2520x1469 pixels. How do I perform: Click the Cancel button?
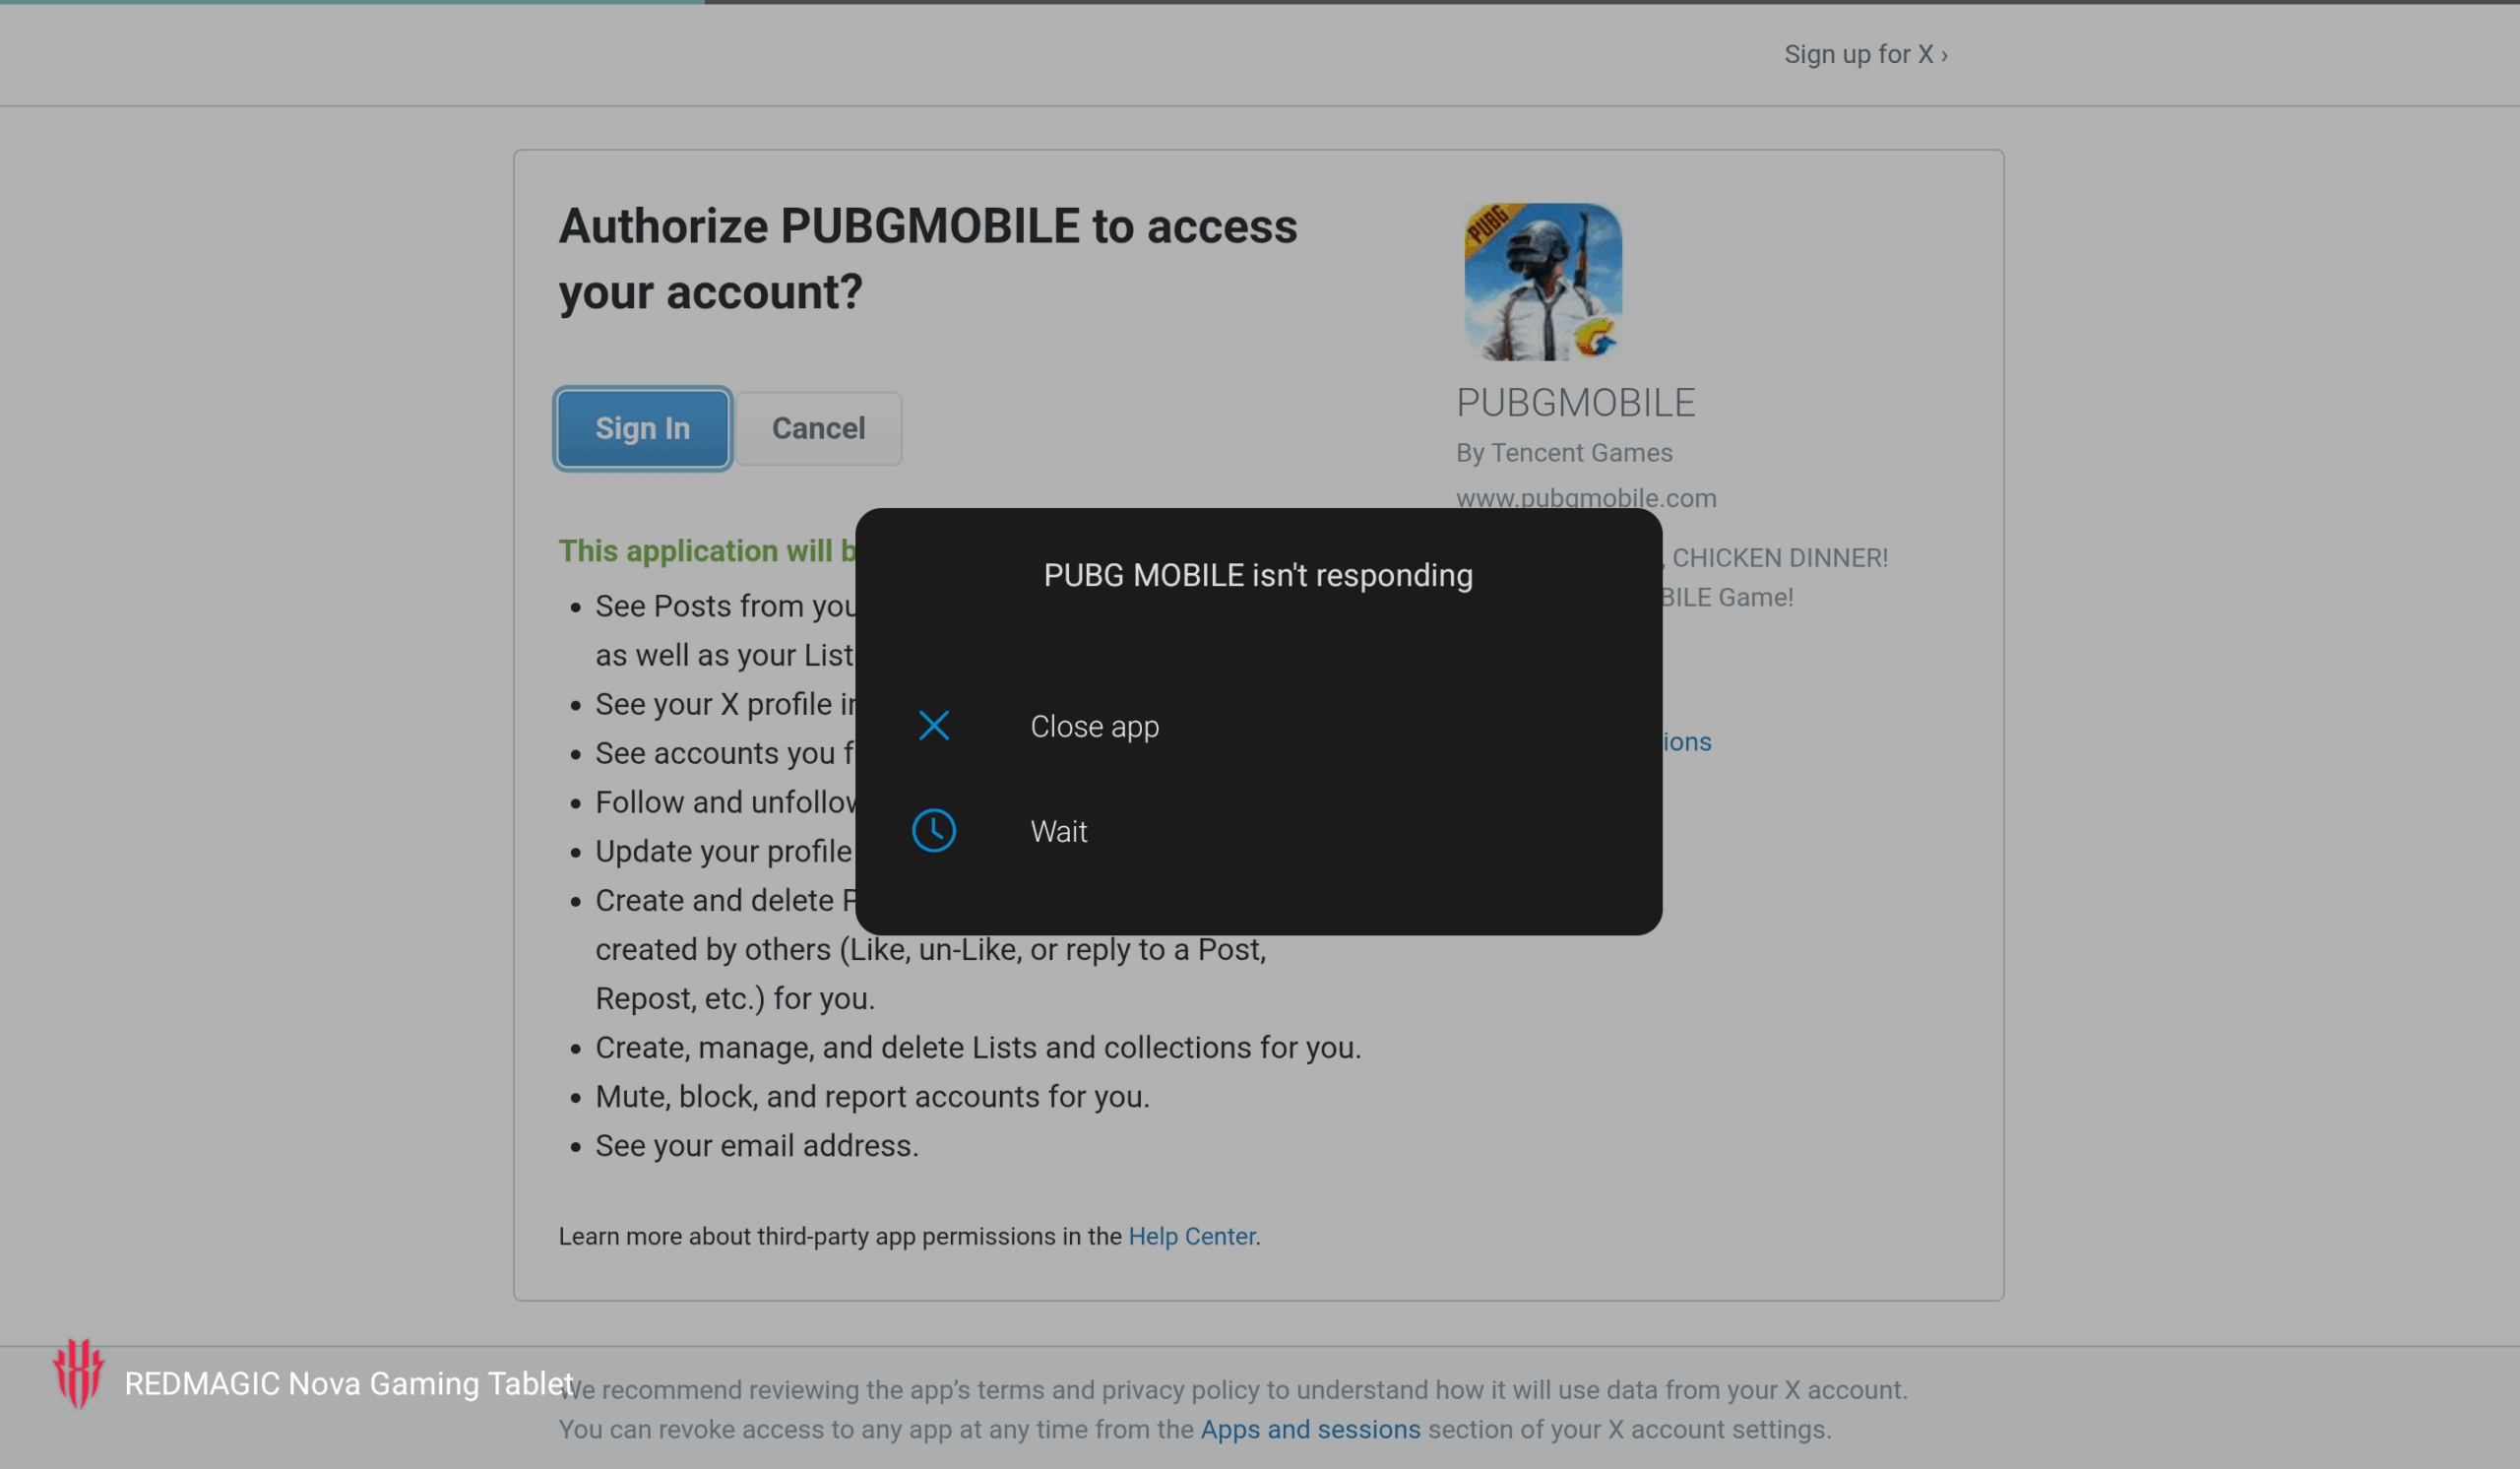point(818,428)
